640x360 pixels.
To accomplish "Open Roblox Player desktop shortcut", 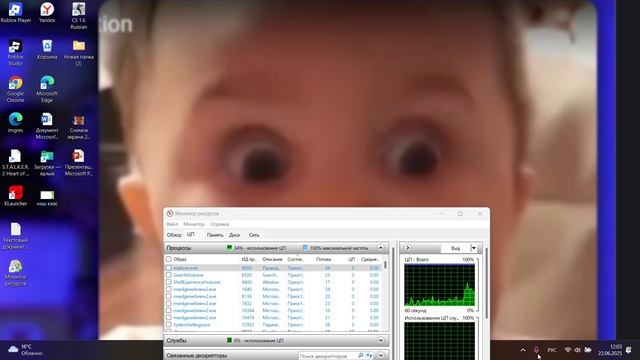I will (x=16, y=12).
